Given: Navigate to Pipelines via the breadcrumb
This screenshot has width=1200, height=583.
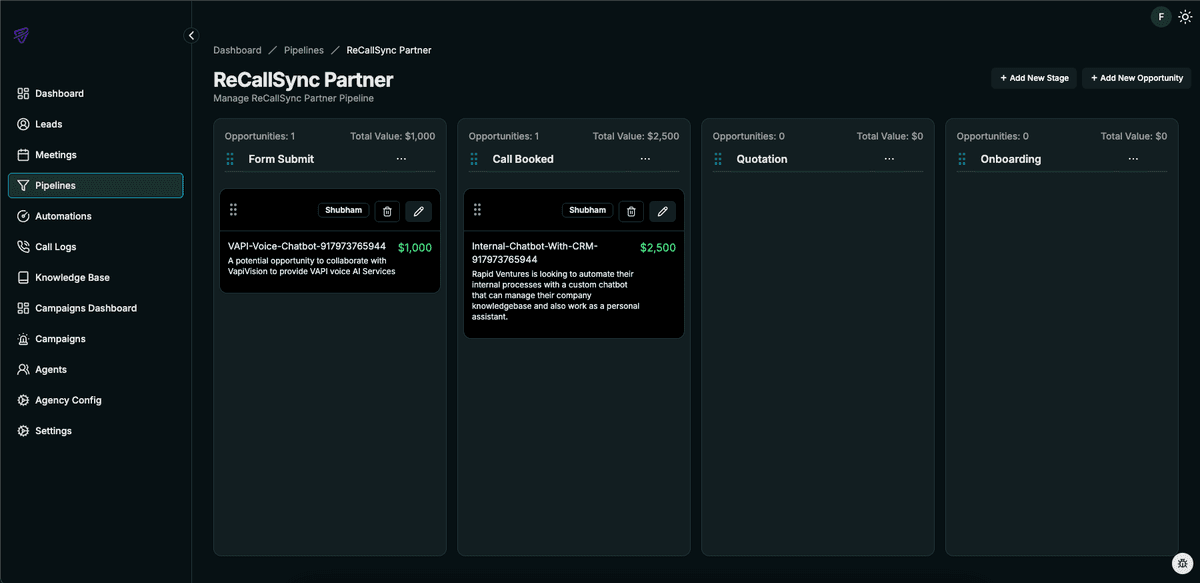Looking at the screenshot, I should pyautogui.click(x=303, y=49).
